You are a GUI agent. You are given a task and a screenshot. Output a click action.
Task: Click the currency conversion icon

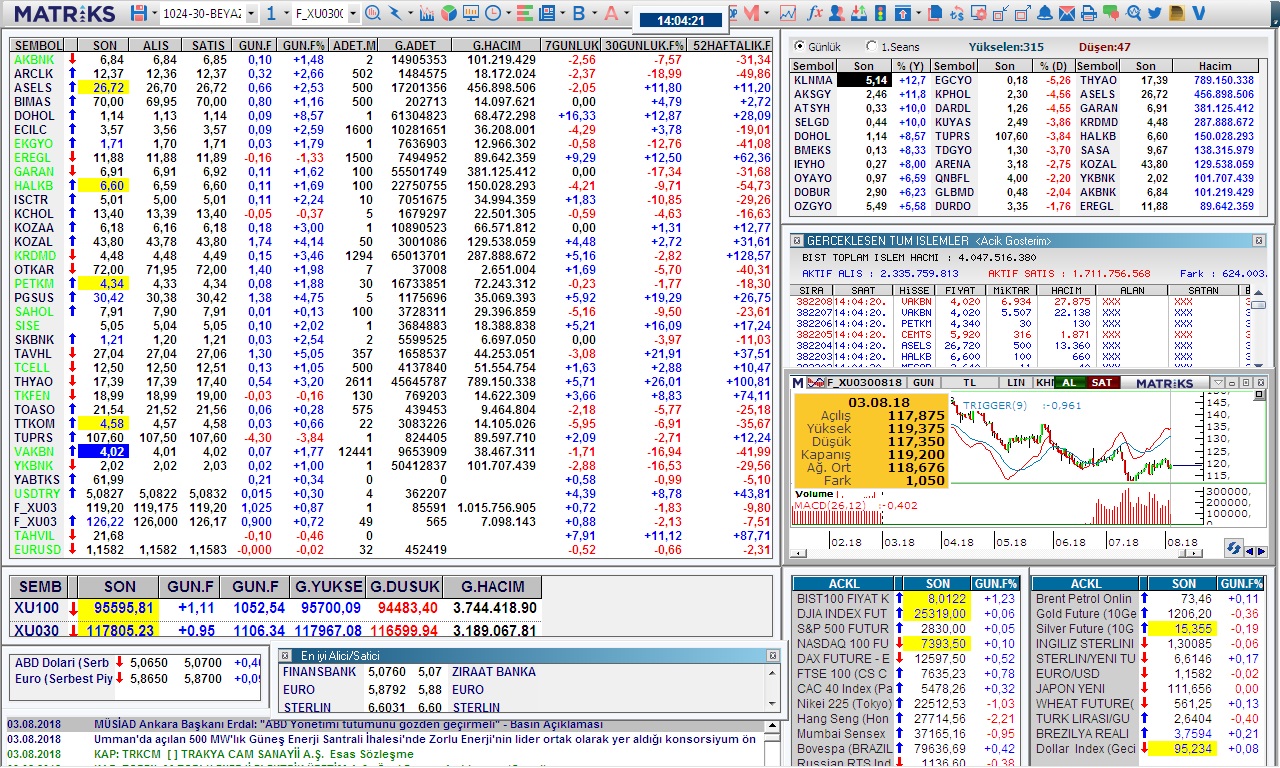point(956,13)
